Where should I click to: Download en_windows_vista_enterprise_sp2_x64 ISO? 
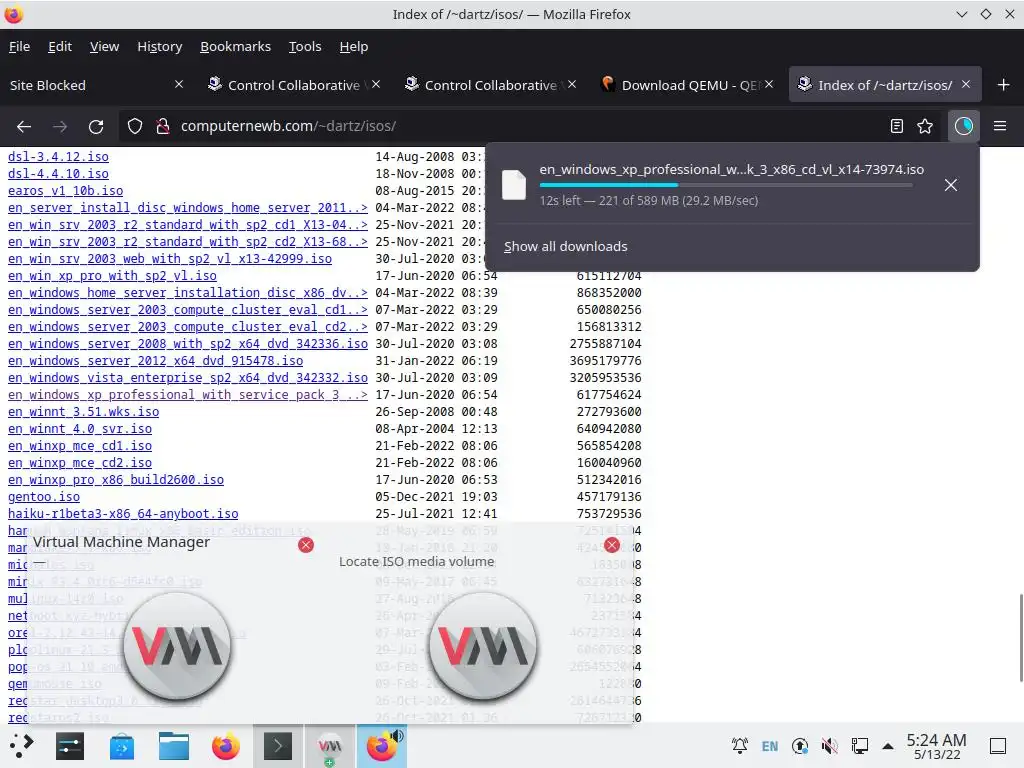coord(187,377)
